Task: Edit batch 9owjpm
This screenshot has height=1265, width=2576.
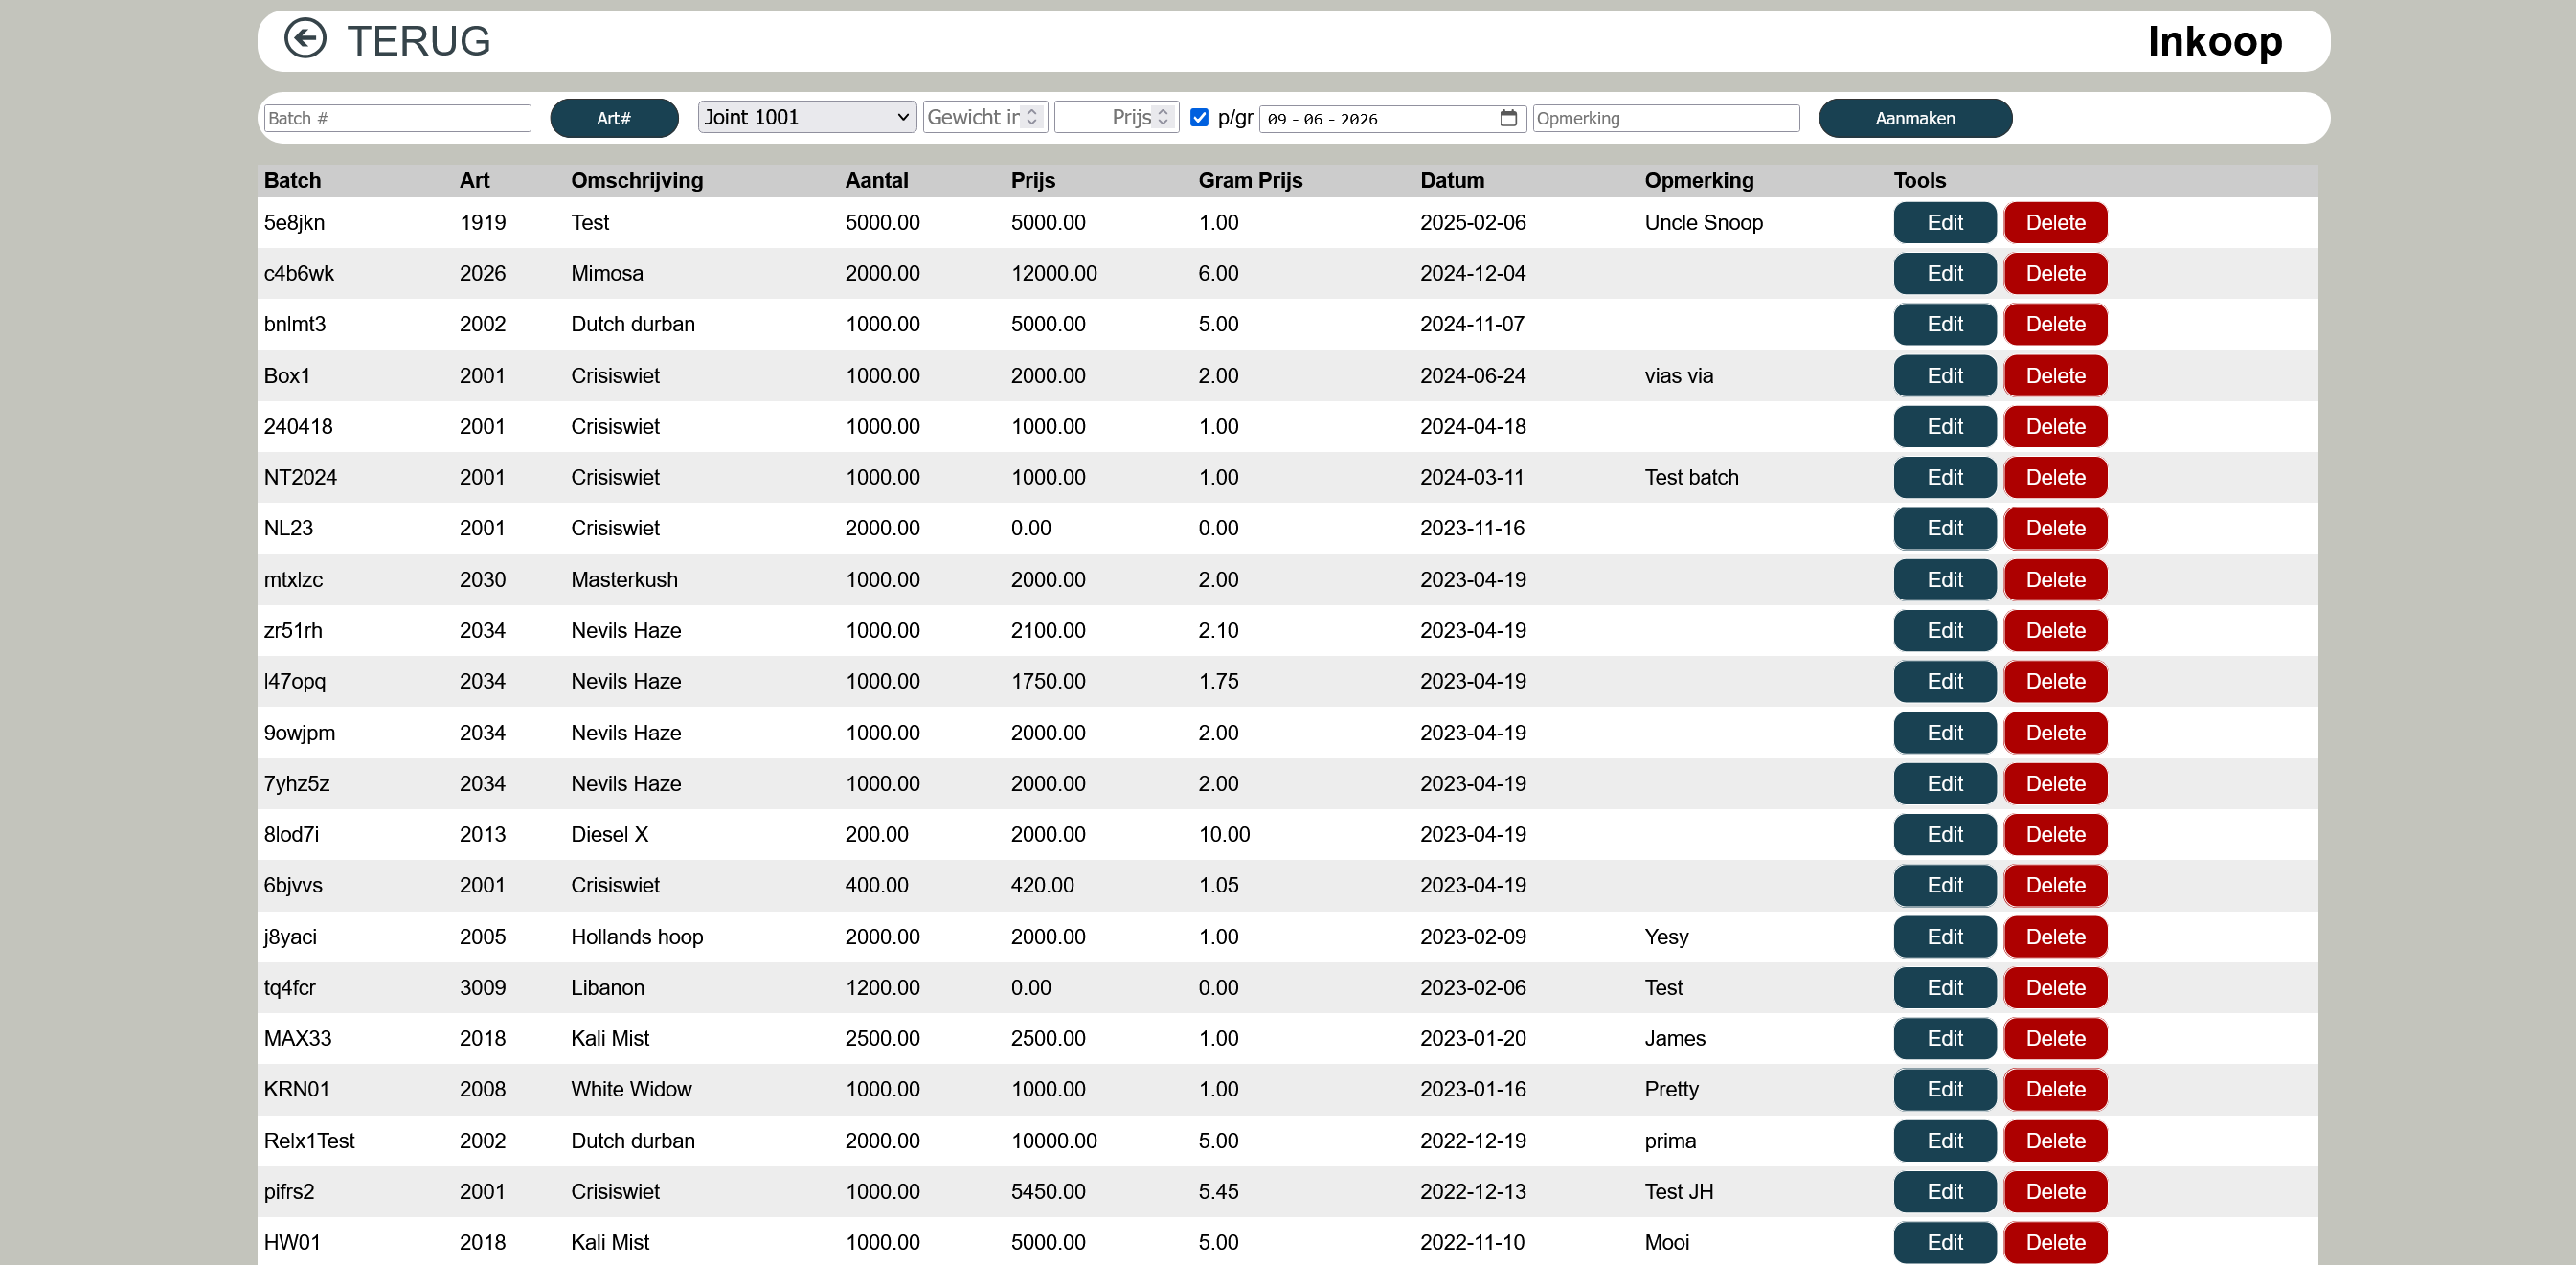Action: click(1944, 732)
